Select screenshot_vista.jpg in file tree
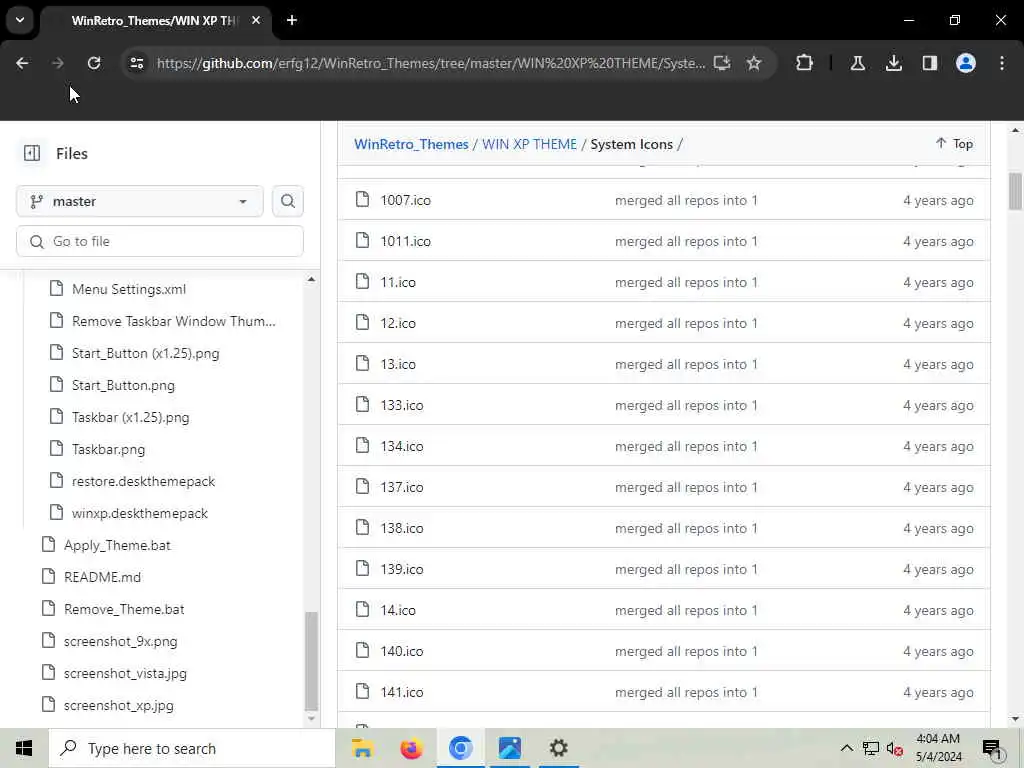1024x768 pixels. (x=125, y=673)
